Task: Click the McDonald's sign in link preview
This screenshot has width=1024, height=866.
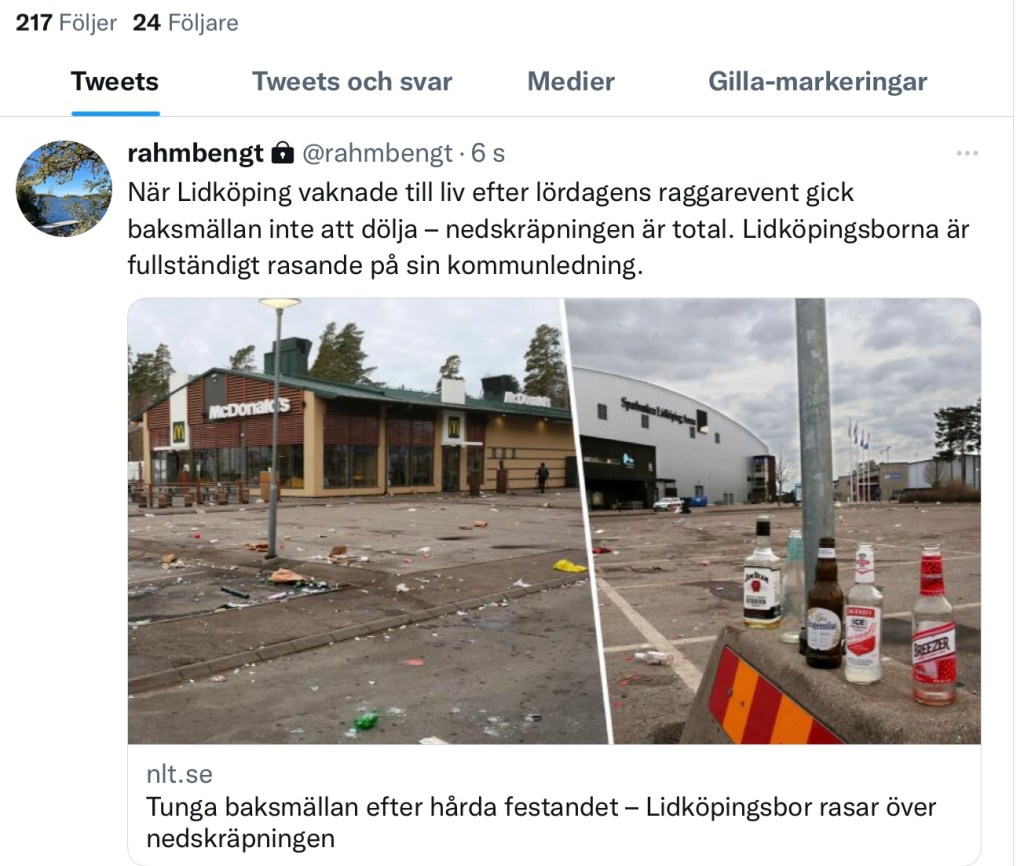Action: click(x=249, y=409)
